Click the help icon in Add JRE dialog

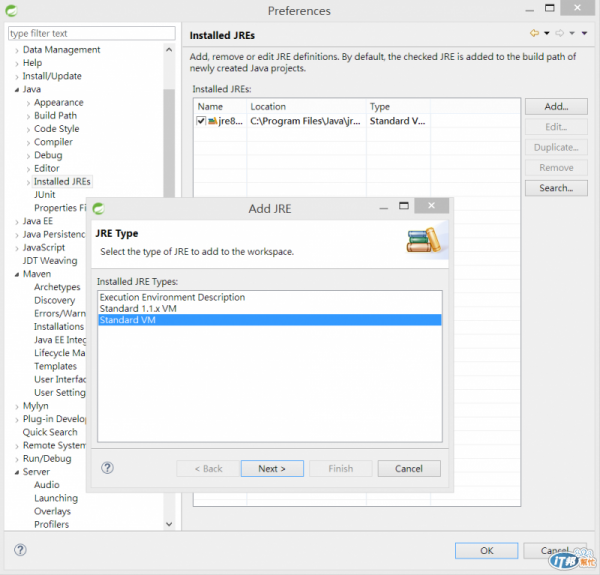108,468
